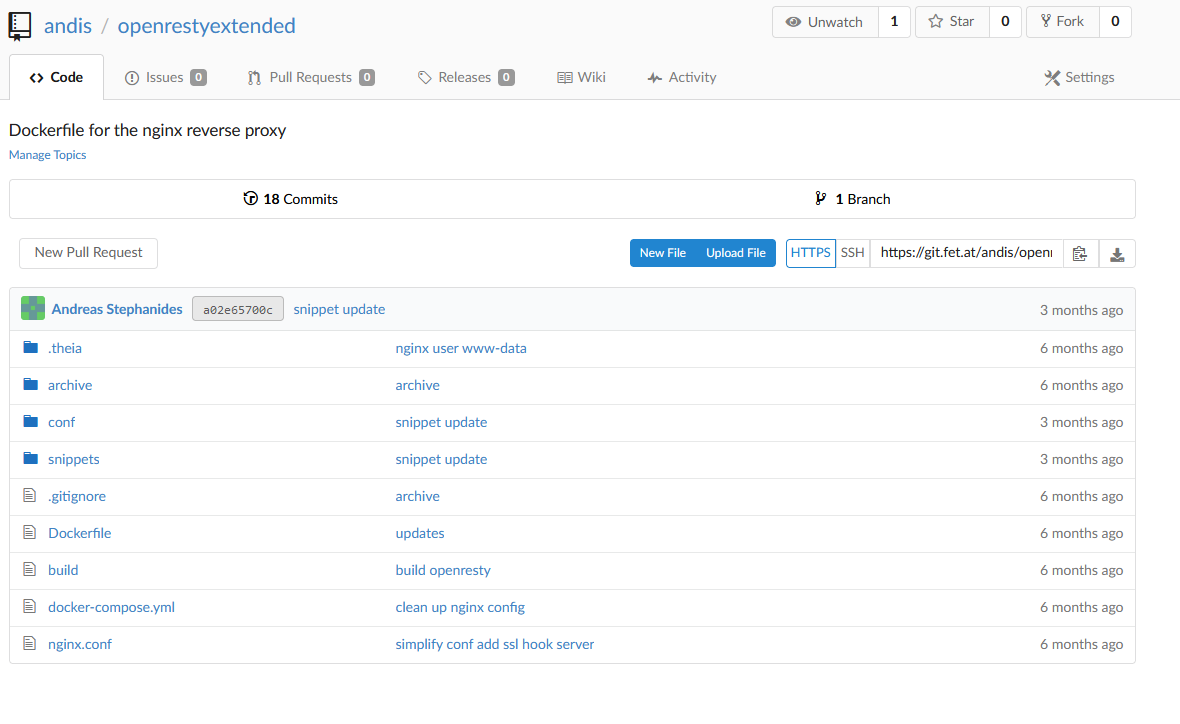Download repository archive via the download icon

[1117, 253]
